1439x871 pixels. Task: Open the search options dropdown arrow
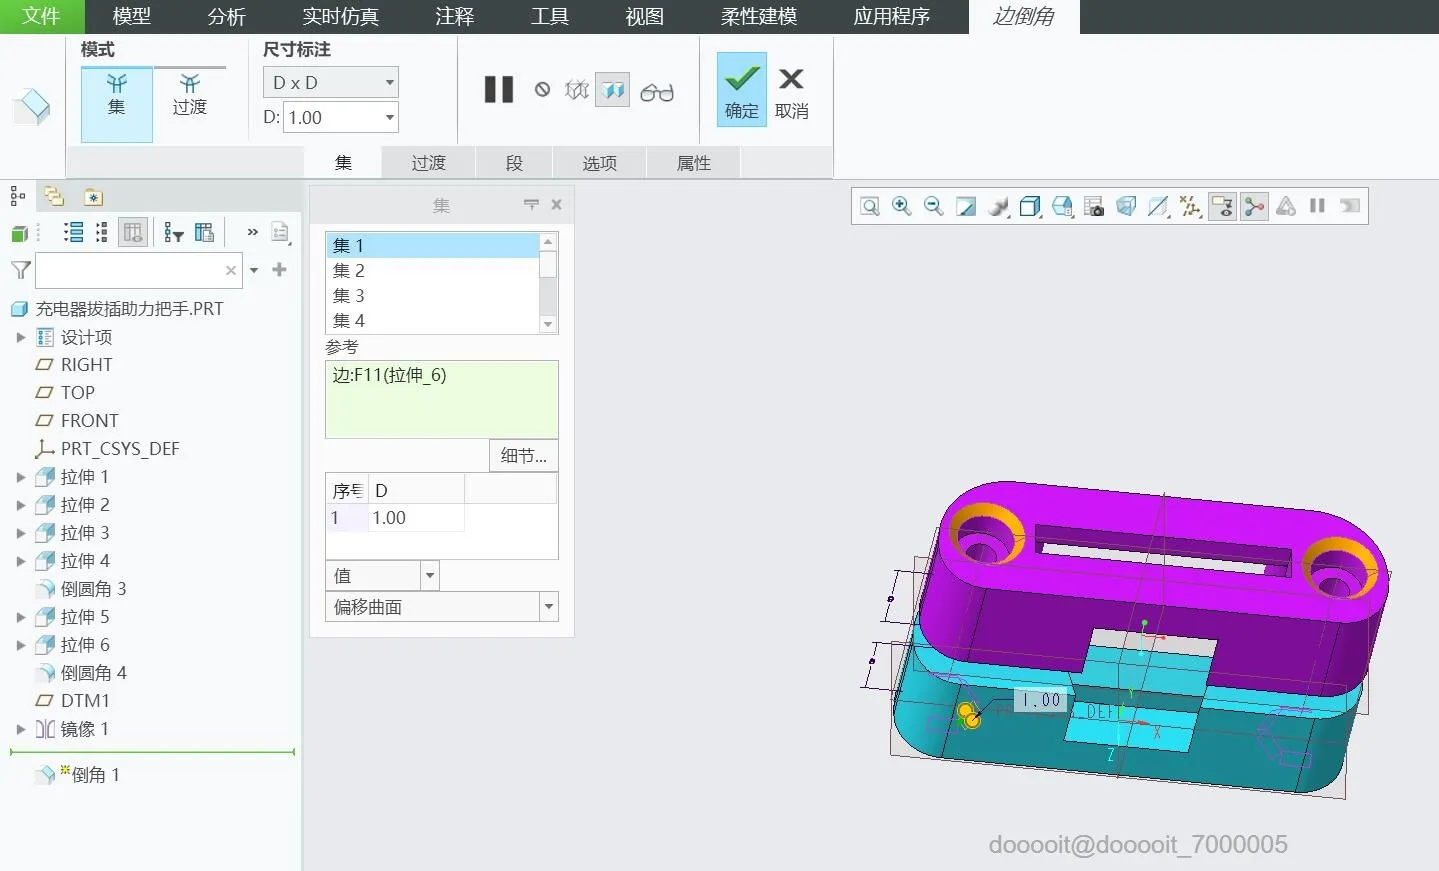pos(254,270)
